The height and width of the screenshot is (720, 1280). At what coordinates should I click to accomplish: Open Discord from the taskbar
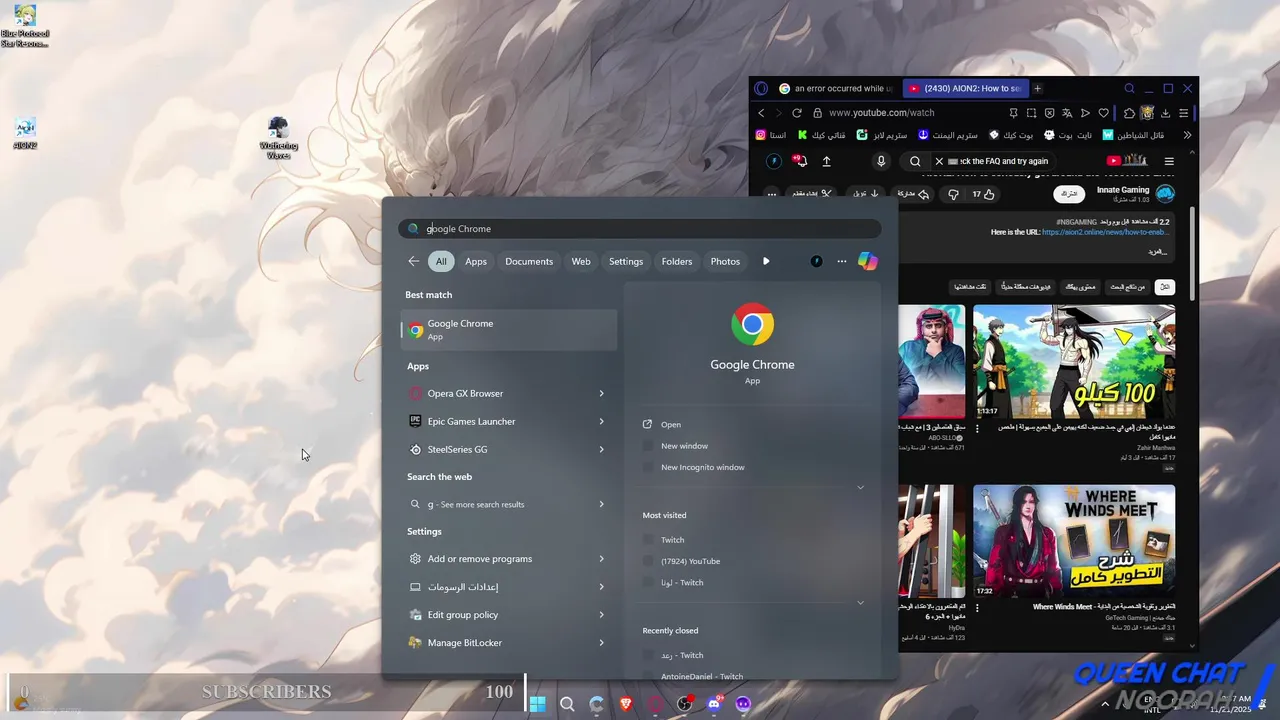pyautogui.click(x=714, y=704)
